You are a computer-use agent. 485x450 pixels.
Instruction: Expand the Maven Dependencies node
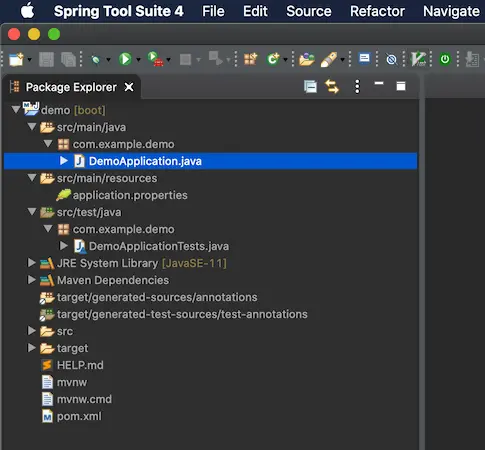[x=31, y=280]
